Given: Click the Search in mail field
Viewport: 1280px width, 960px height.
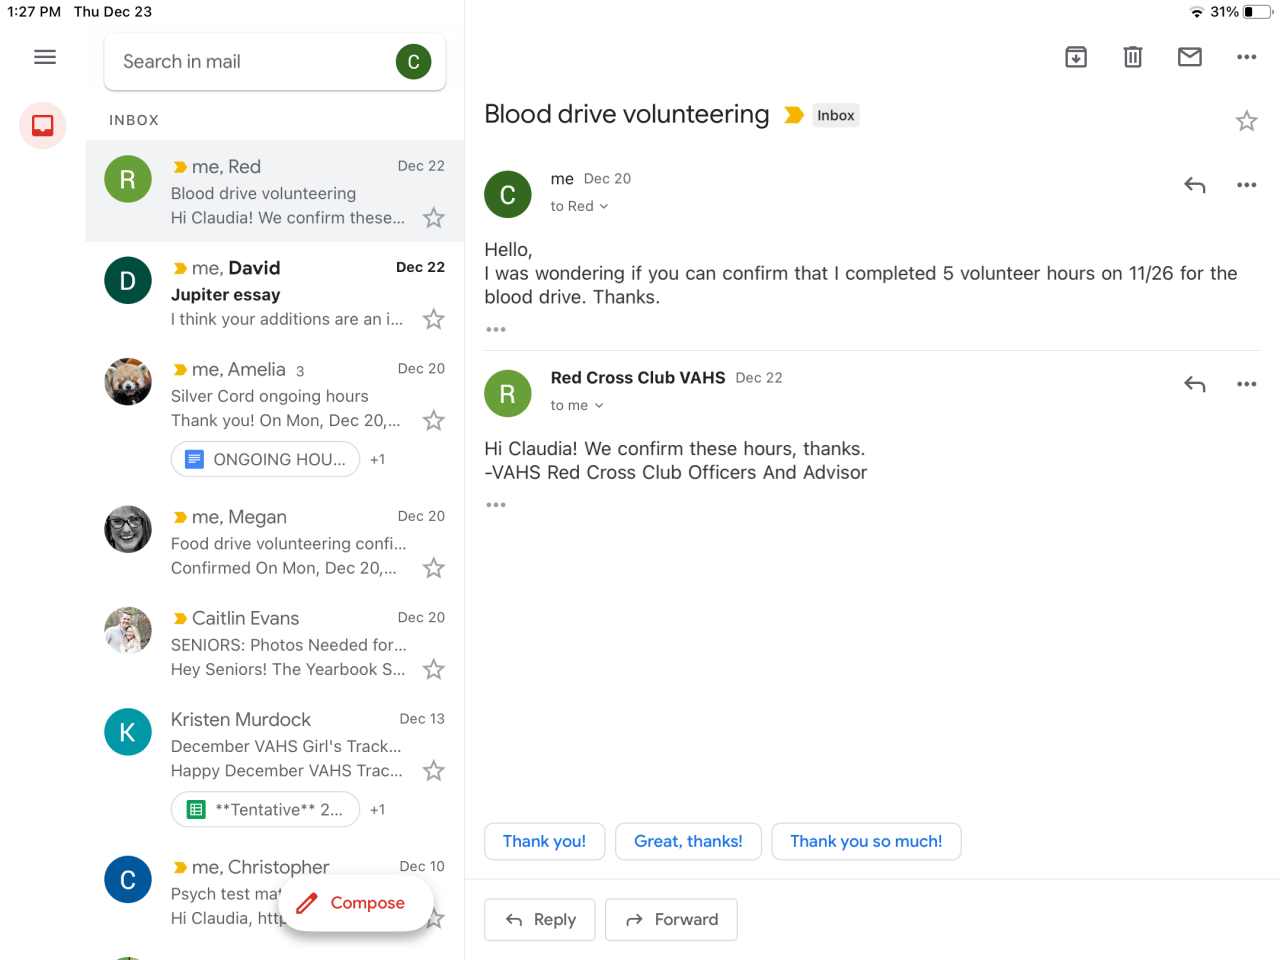Looking at the screenshot, I should tap(250, 61).
